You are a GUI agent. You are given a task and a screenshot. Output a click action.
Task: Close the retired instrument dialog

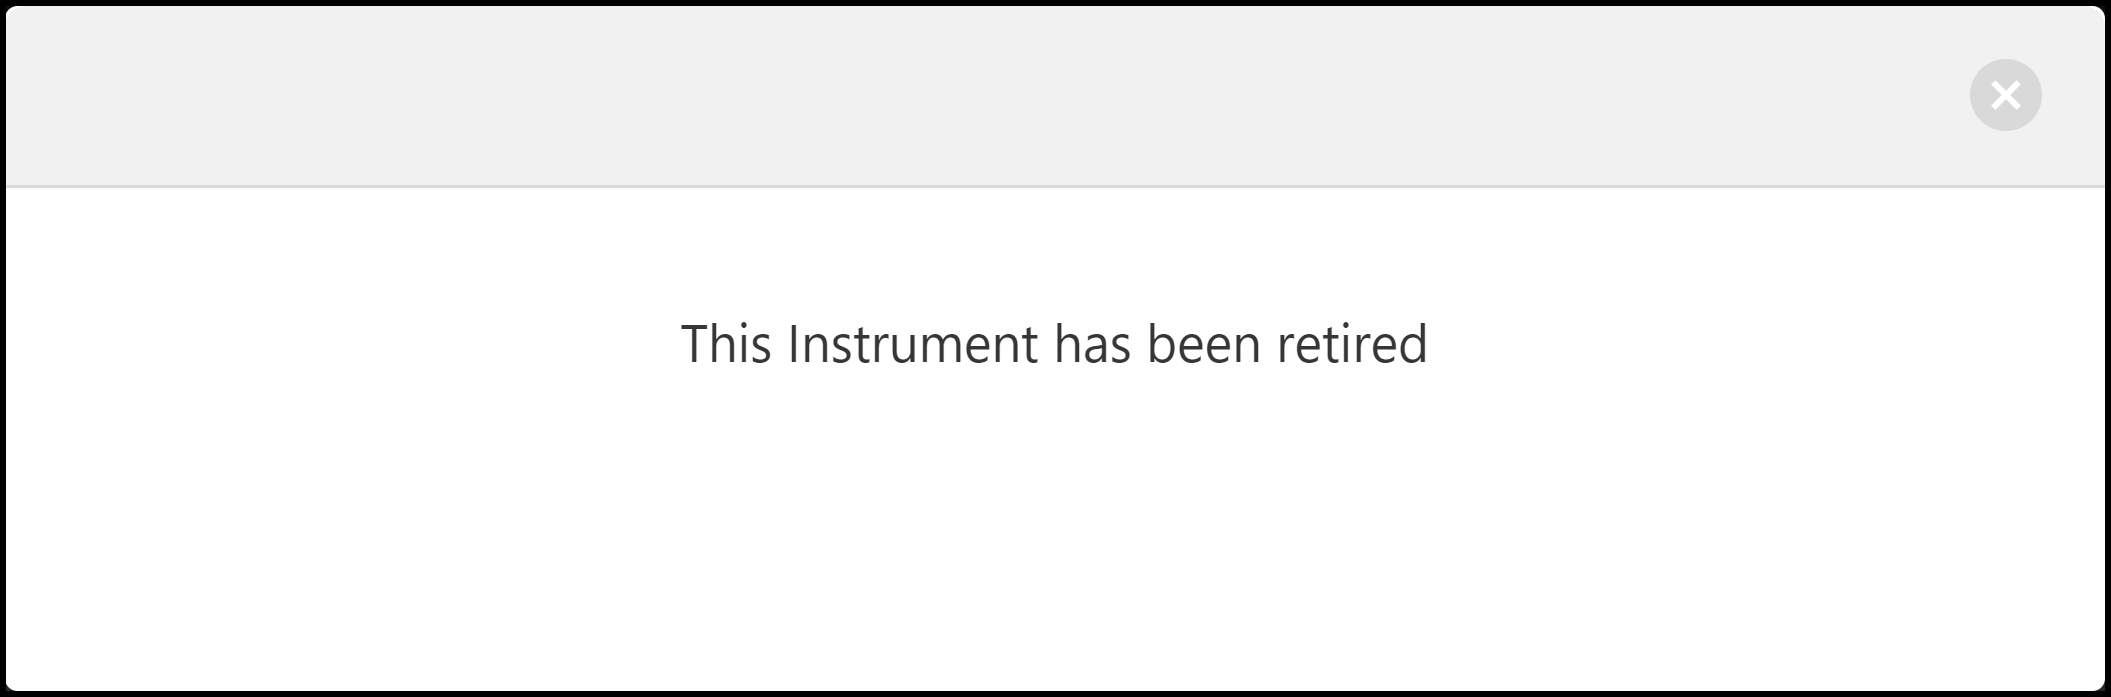2005,95
